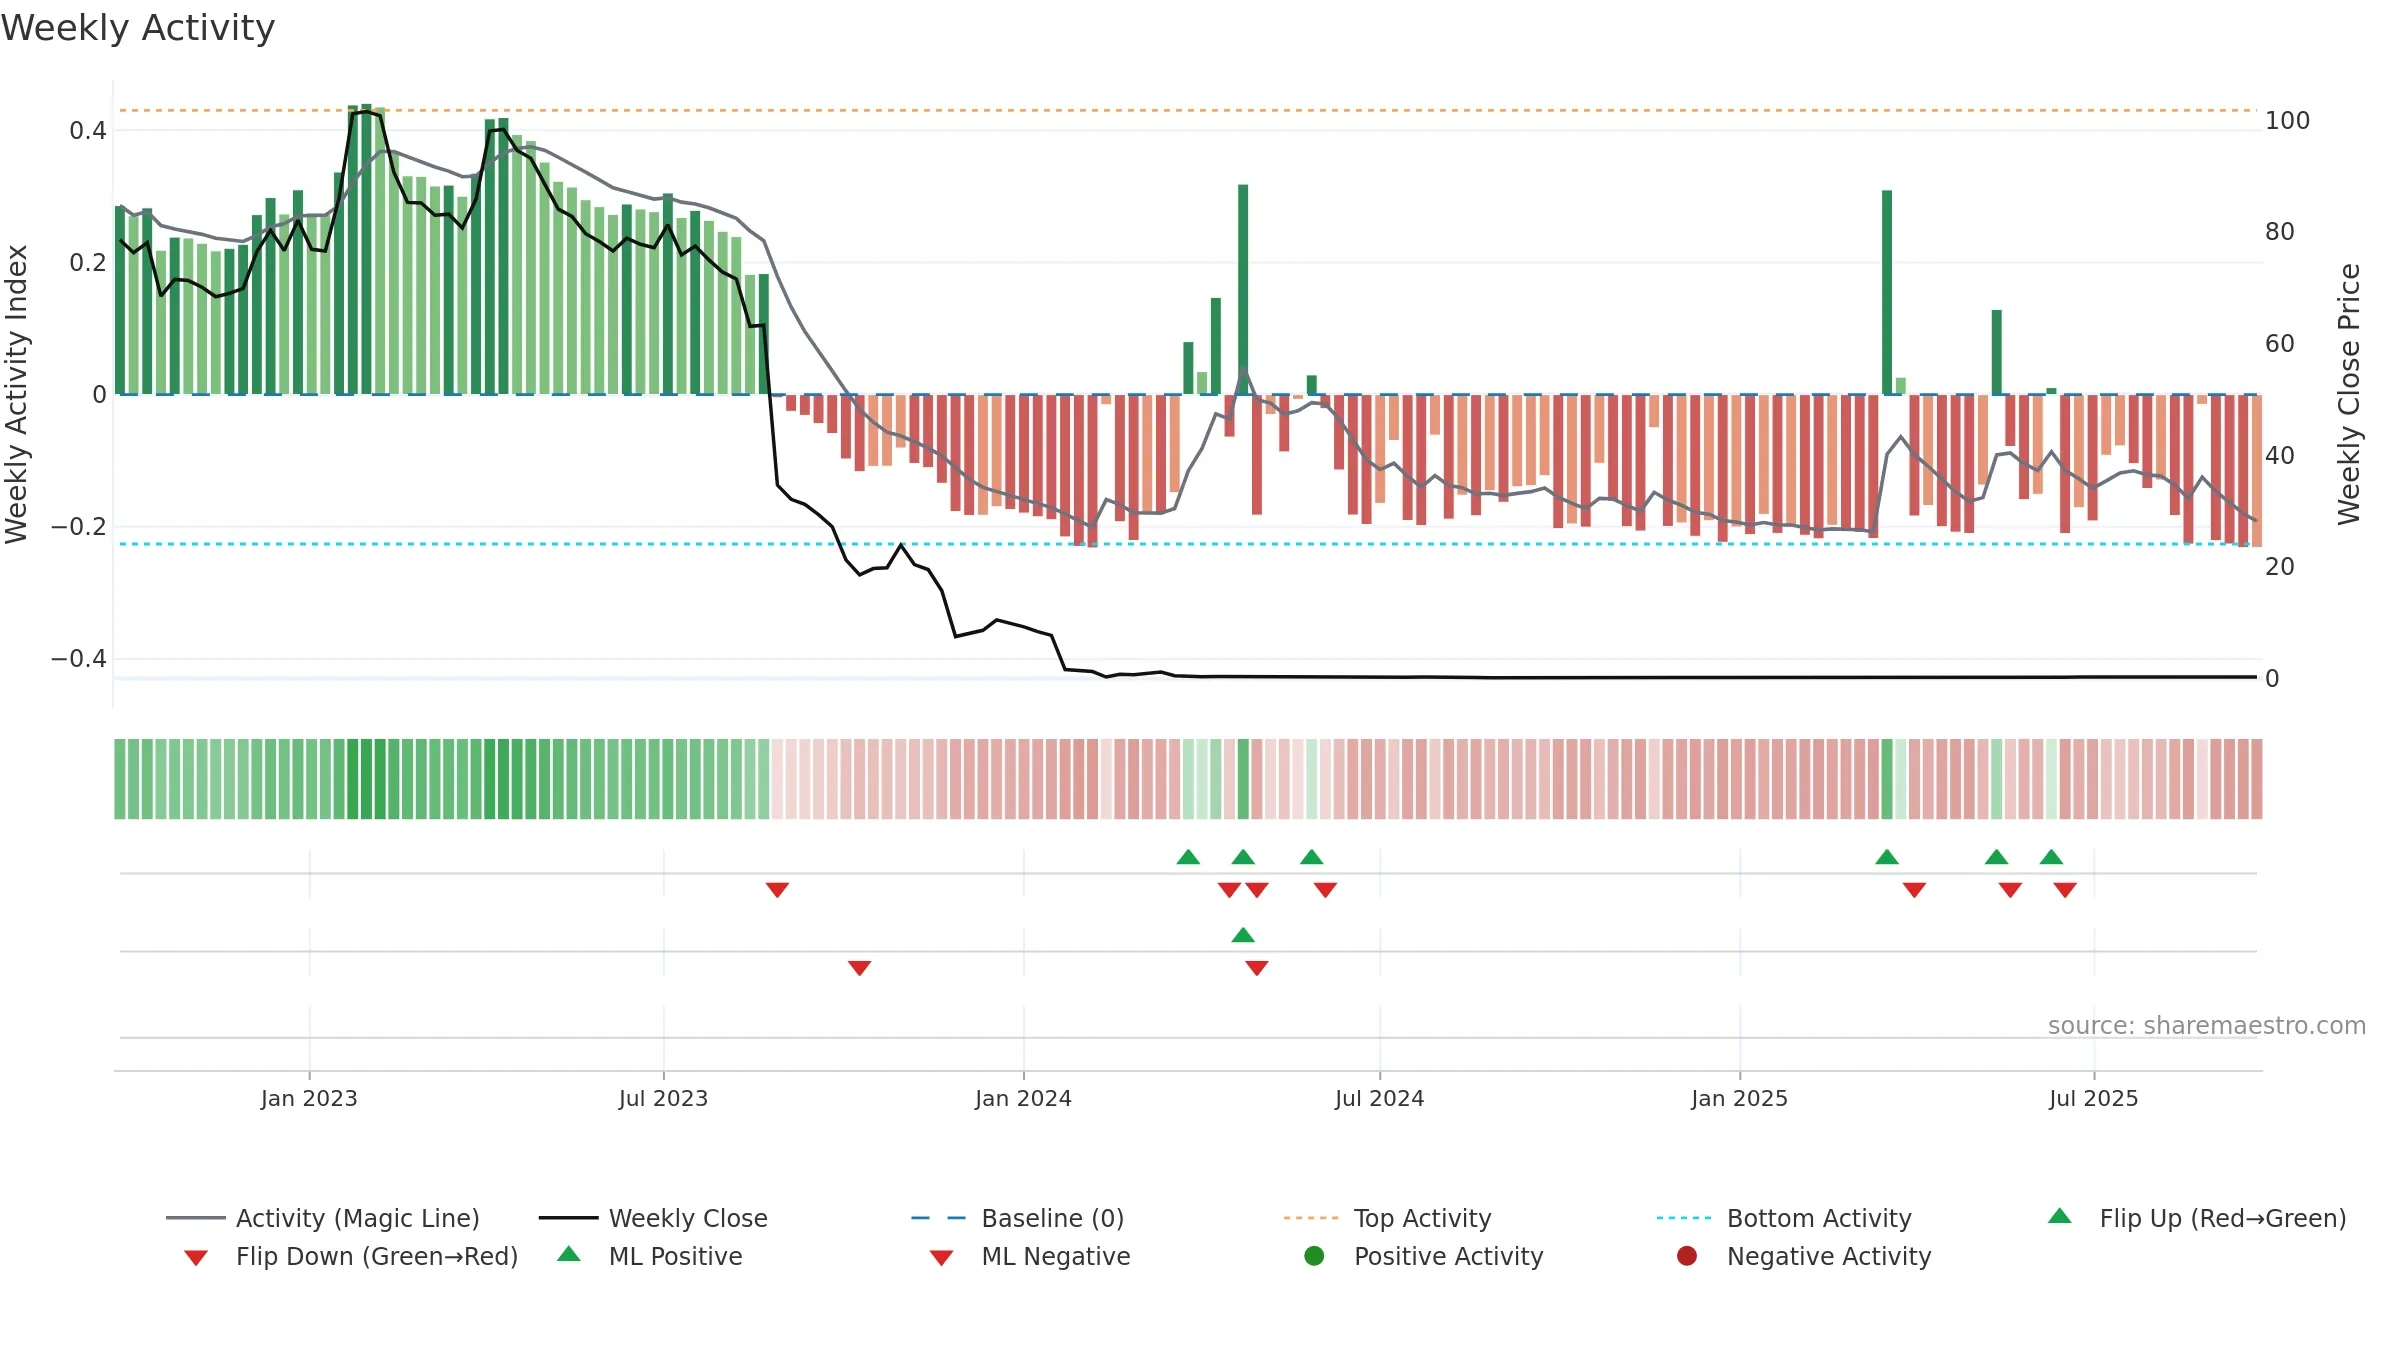Hide the Bottom Activity legend series
The height and width of the screenshot is (1350, 2400).
(x=1783, y=1218)
